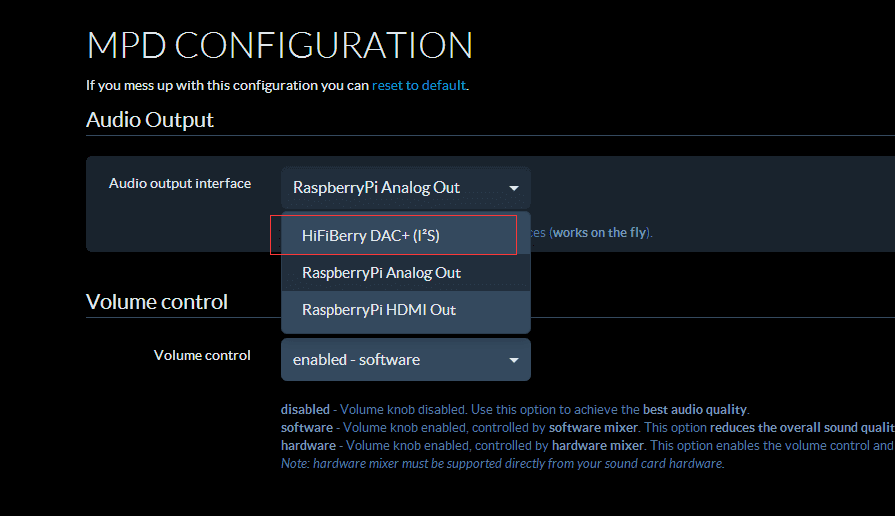Click the "works on the fly" text
The width and height of the screenshot is (895, 516).
600,233
